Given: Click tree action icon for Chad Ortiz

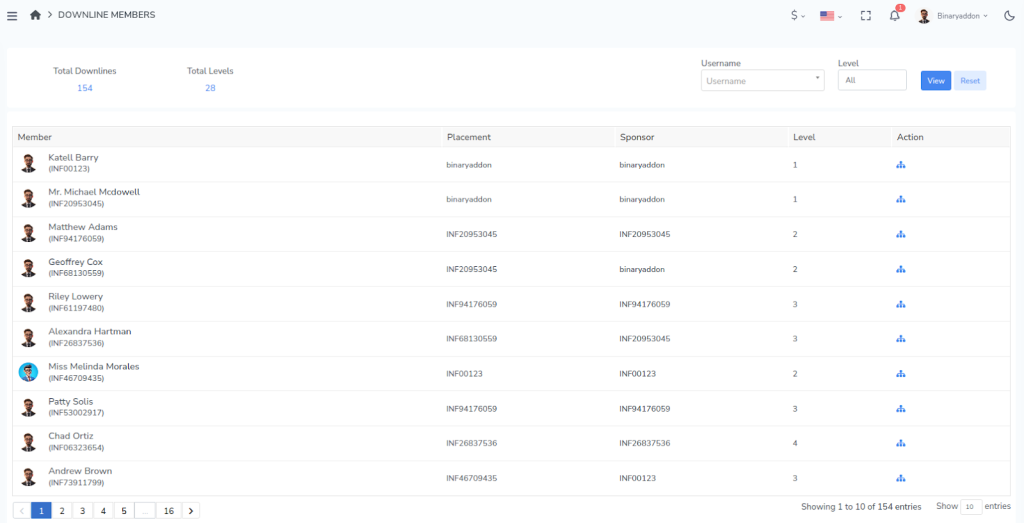Looking at the screenshot, I should [901, 443].
